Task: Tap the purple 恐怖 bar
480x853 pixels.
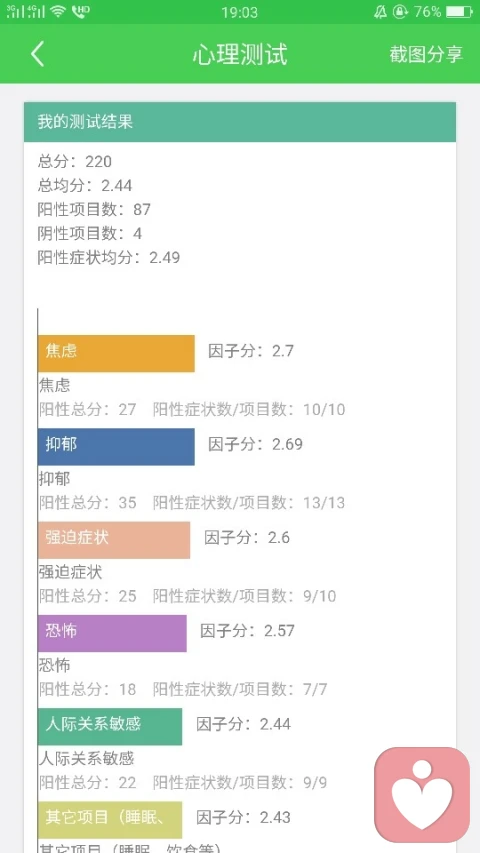Action: pos(112,633)
